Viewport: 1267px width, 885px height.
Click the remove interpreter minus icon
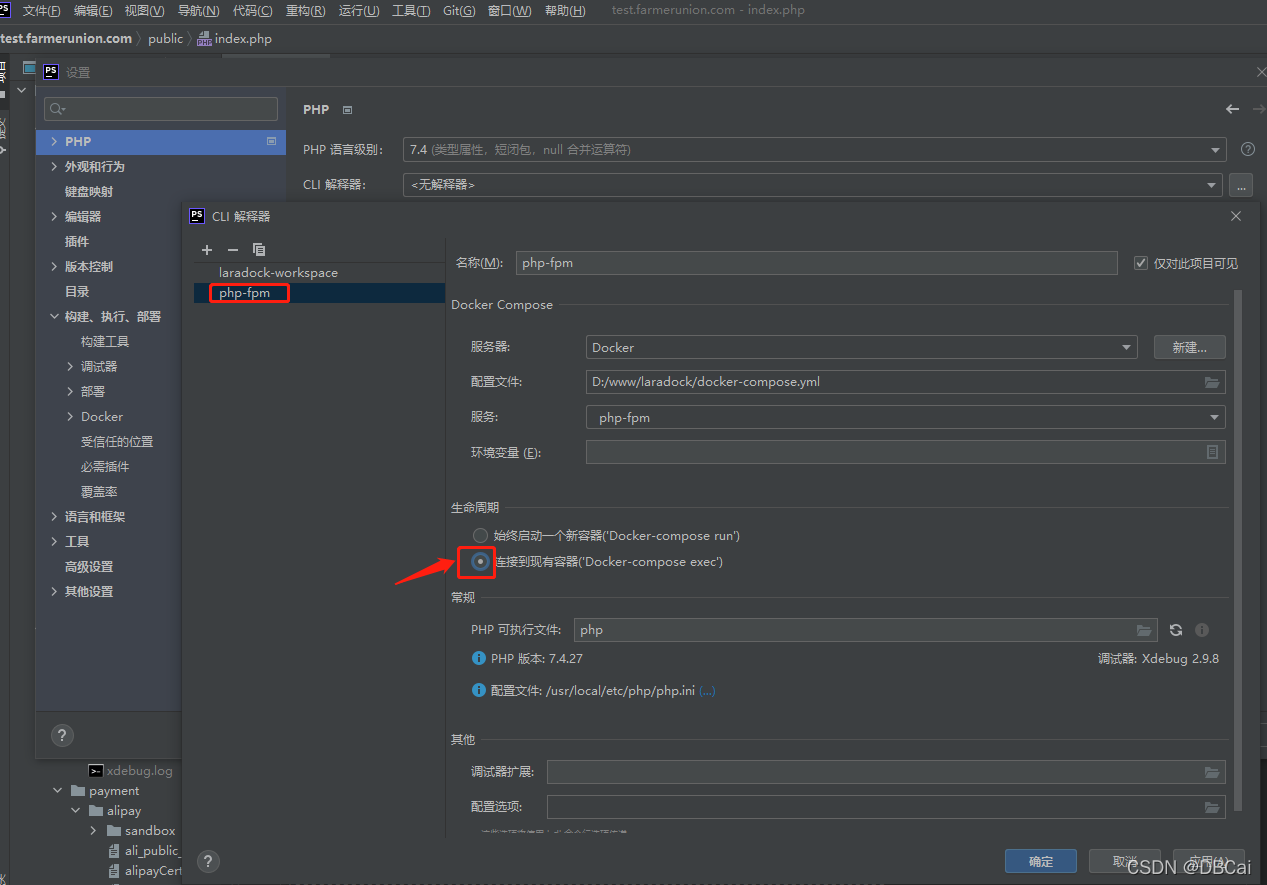pyautogui.click(x=233, y=250)
